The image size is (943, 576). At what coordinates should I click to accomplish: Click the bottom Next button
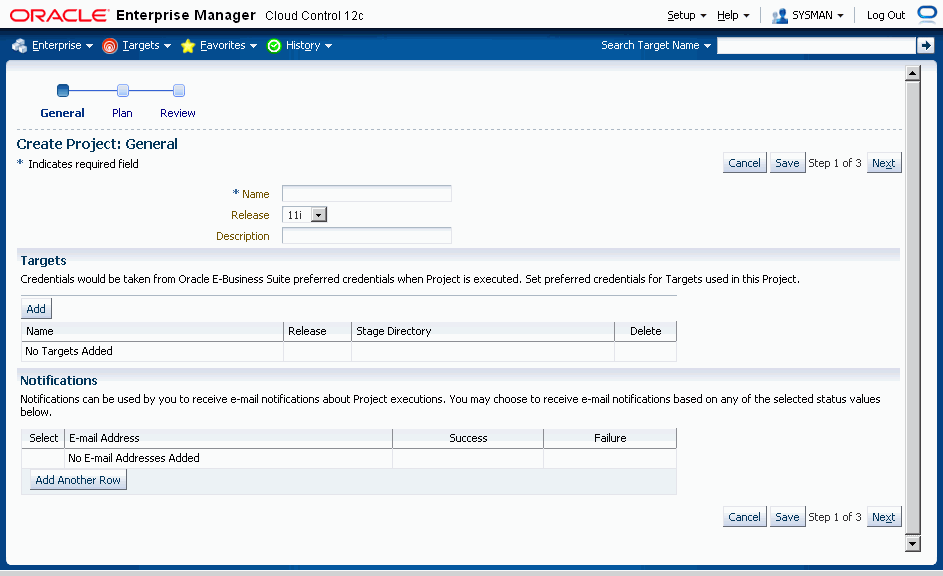coord(884,517)
